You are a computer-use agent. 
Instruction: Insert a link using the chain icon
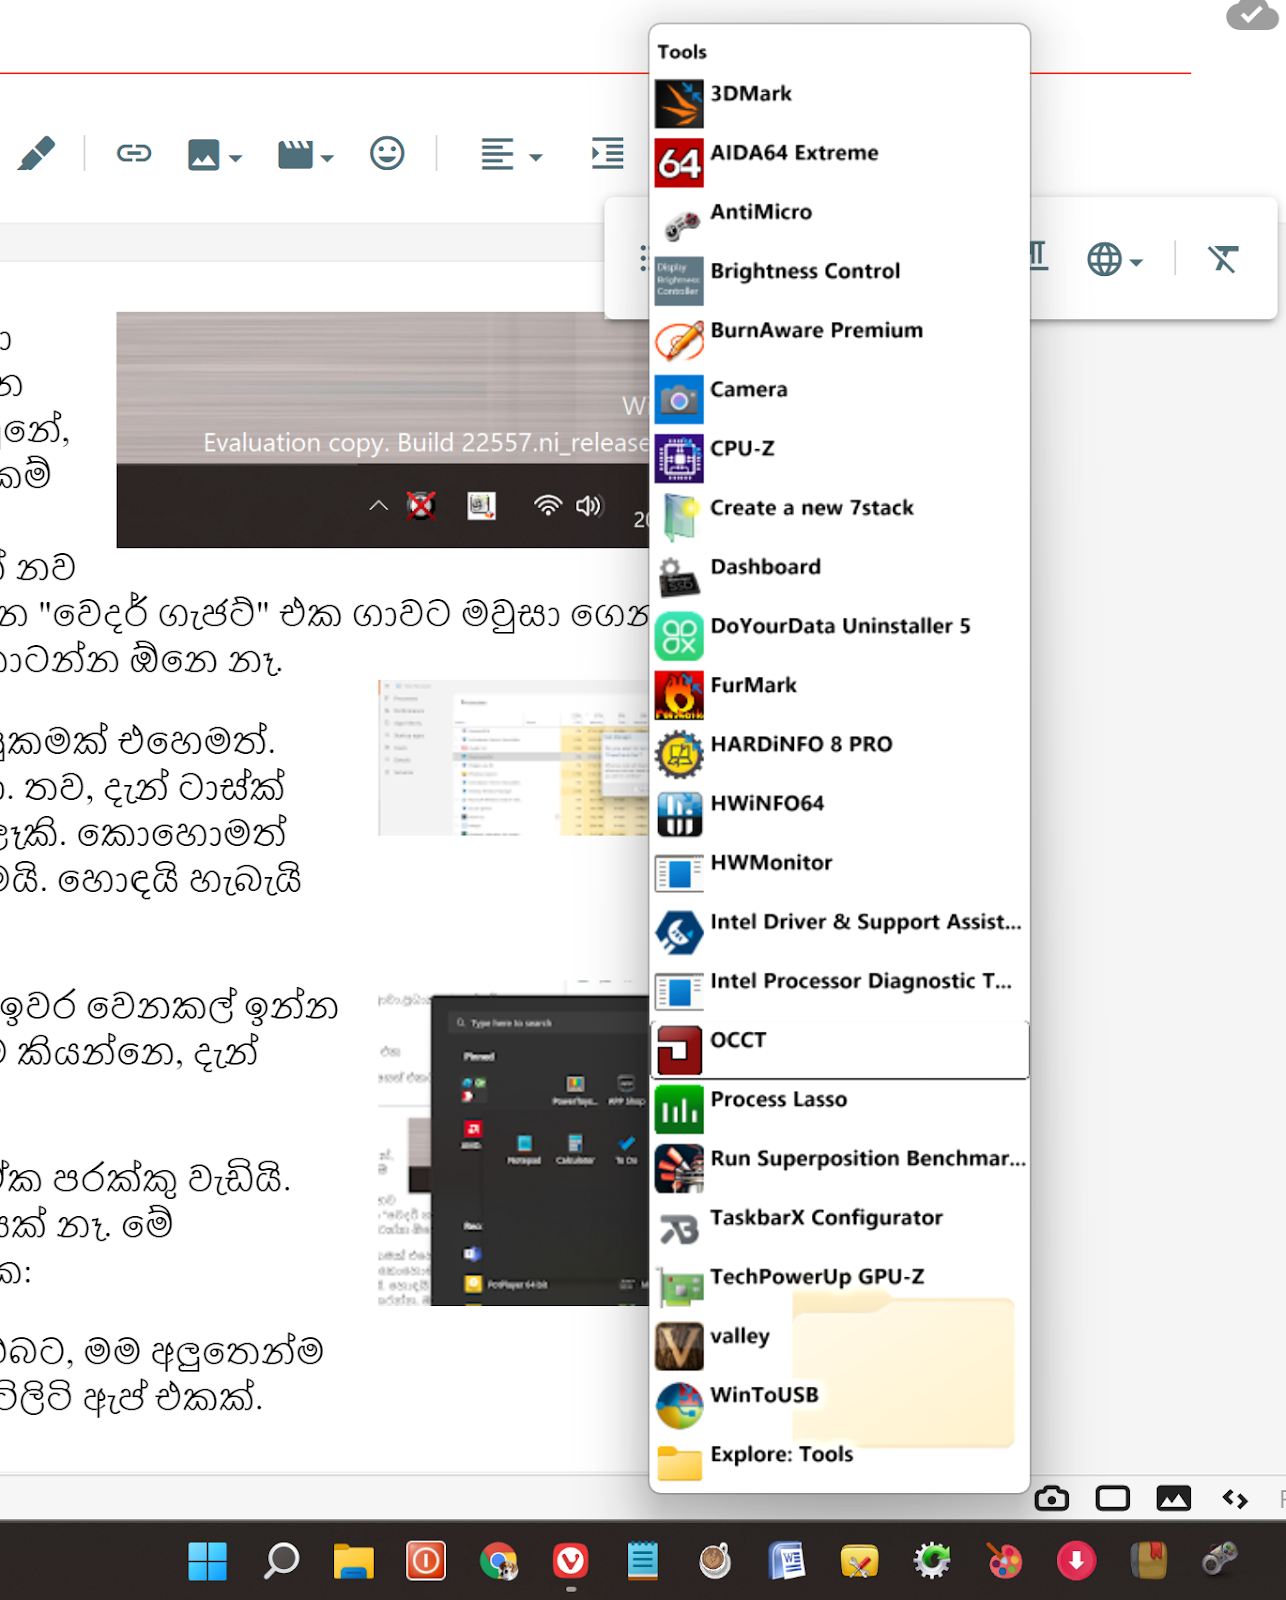(133, 153)
